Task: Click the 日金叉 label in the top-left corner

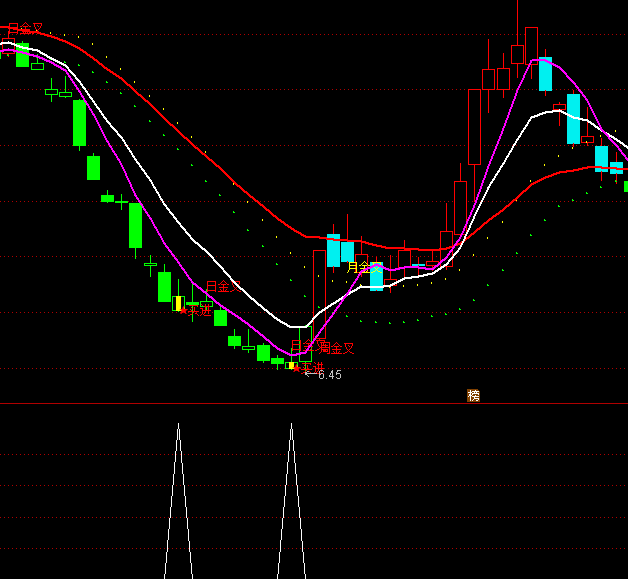Action: click(x=25, y=29)
